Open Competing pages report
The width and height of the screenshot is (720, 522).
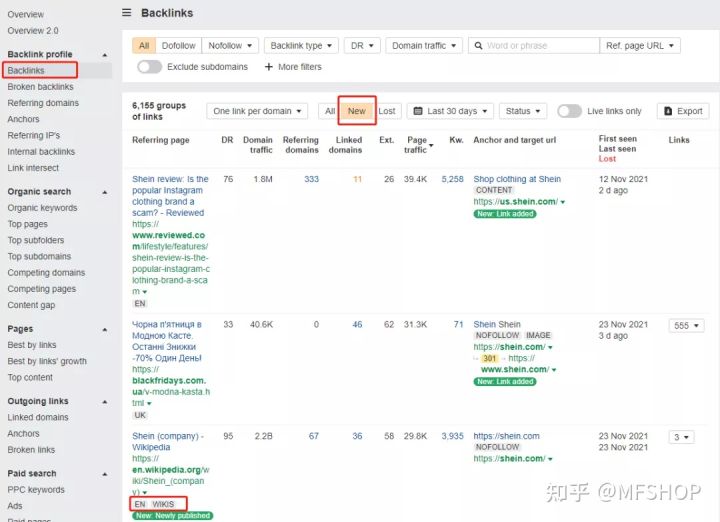click(x=42, y=289)
